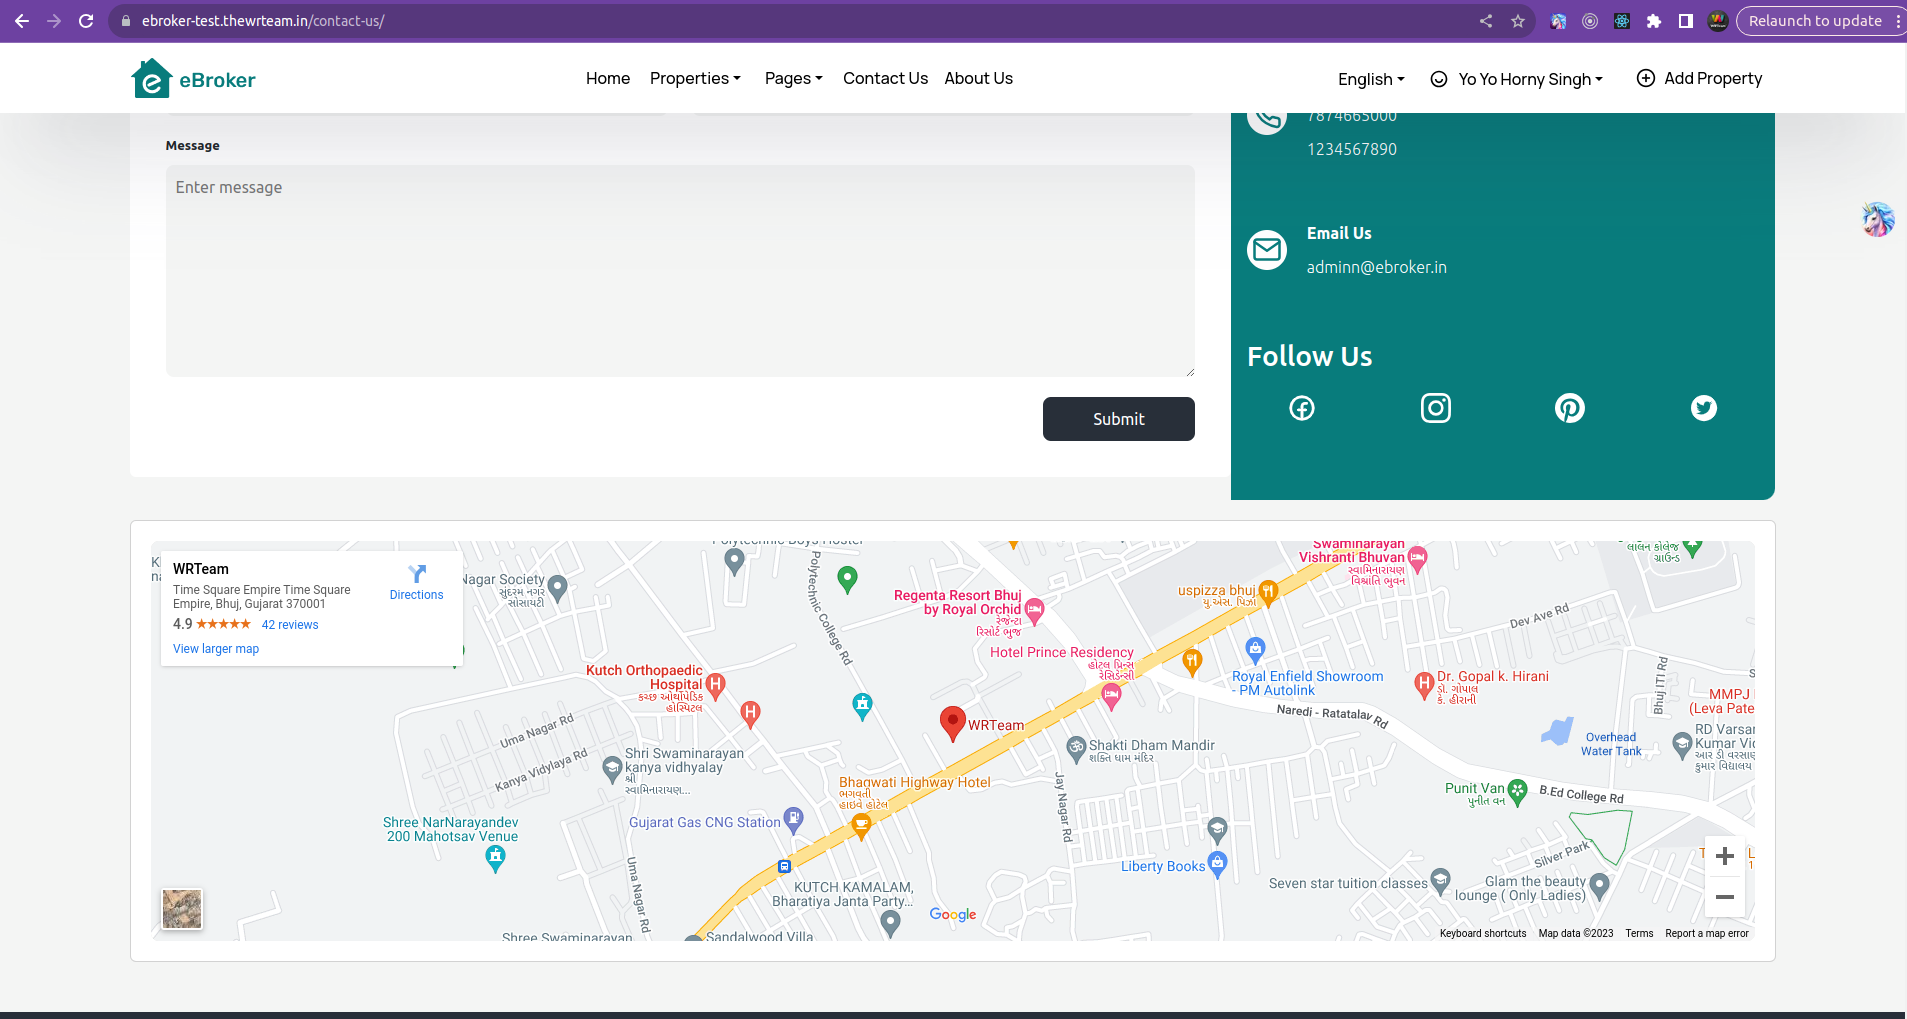Open the Twitter follow icon
Viewport: 1907px width, 1019px height.
(x=1703, y=408)
